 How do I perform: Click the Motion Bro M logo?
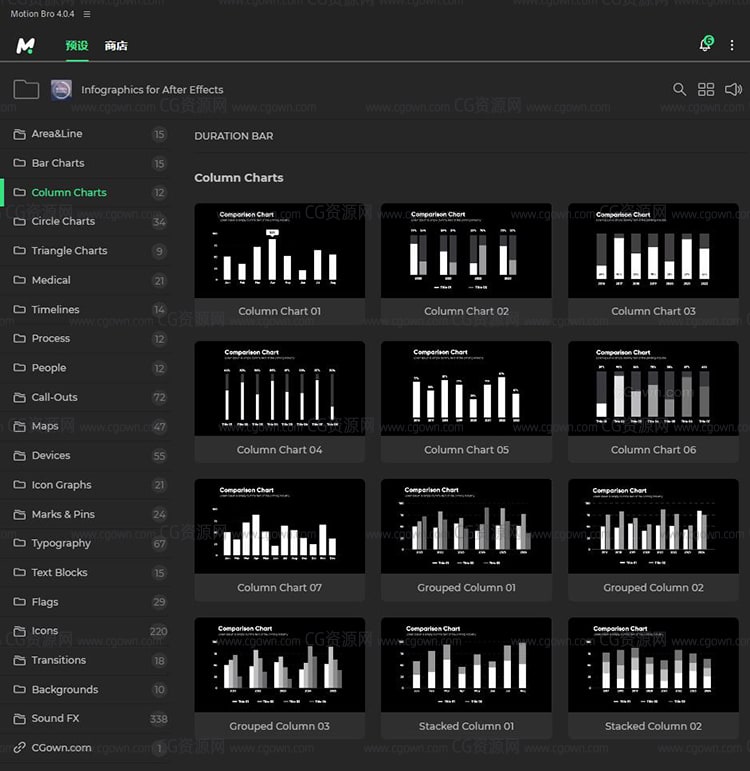[26, 46]
